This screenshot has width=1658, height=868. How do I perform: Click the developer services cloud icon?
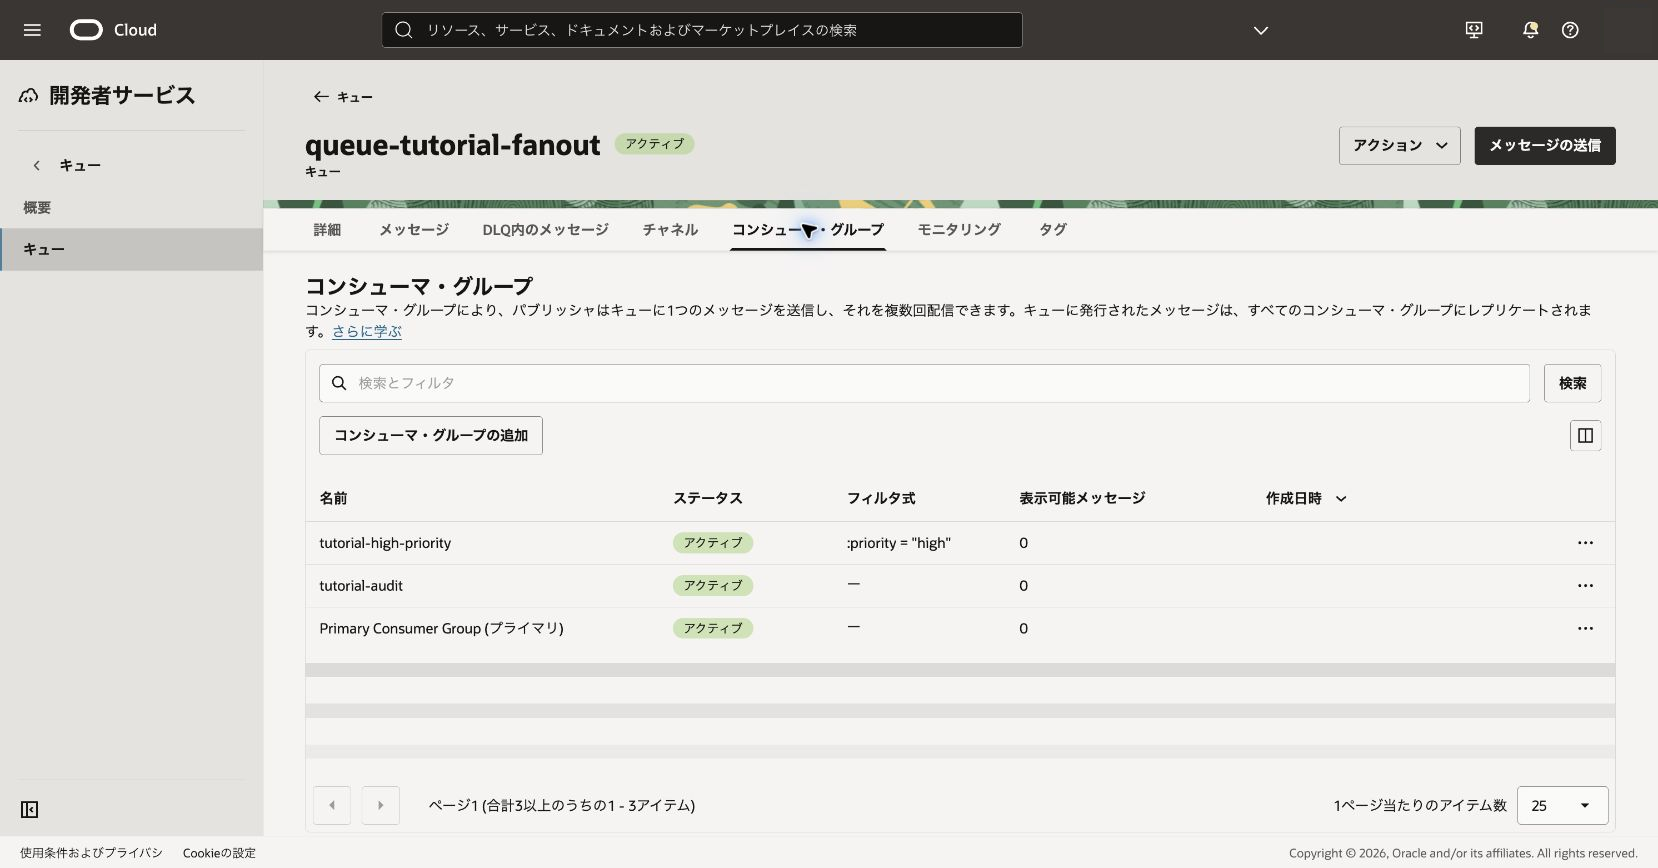point(29,96)
